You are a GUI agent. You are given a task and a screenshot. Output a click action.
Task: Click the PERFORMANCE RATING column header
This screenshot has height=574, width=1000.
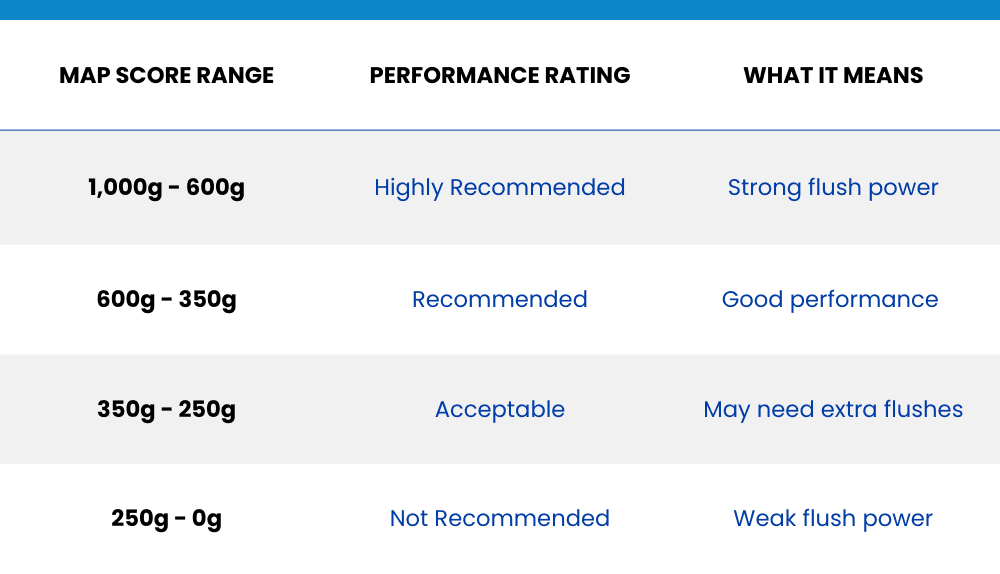coord(500,76)
